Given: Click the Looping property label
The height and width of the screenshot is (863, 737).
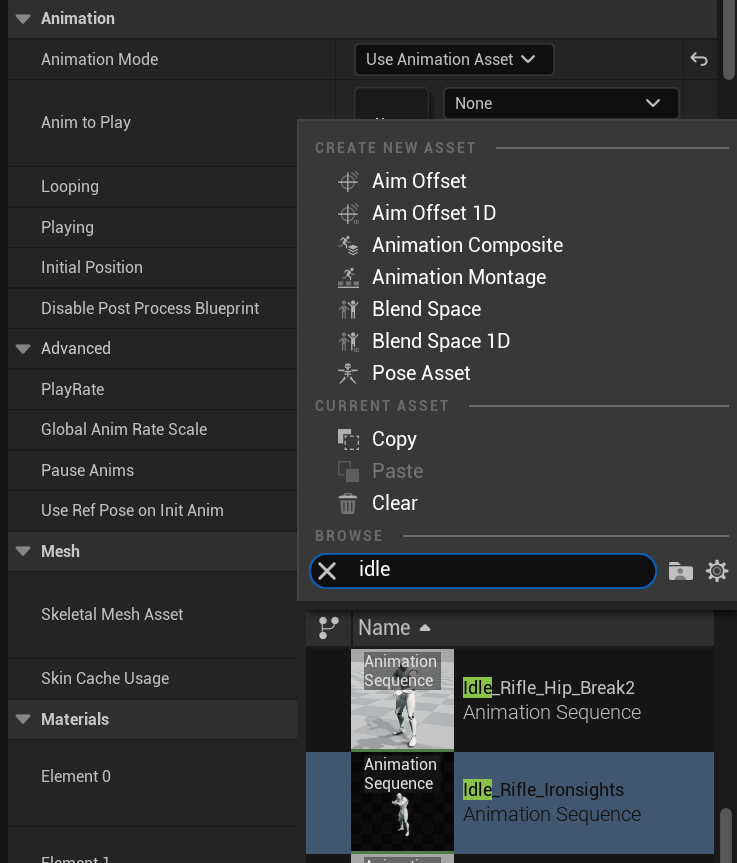Looking at the screenshot, I should click(x=70, y=187).
